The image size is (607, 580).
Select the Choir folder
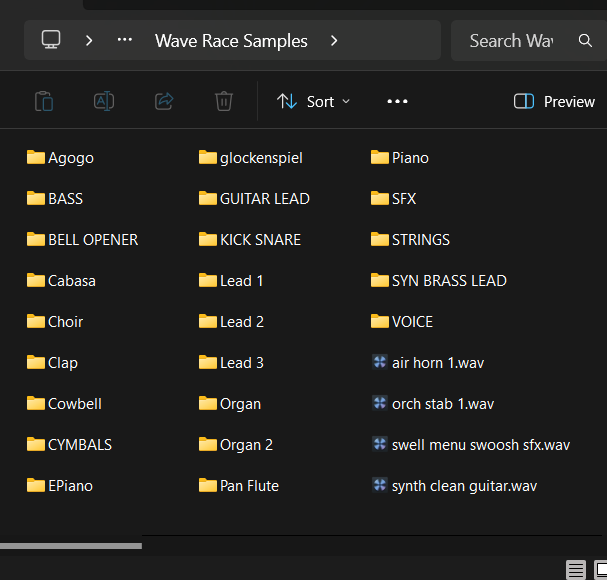point(55,322)
